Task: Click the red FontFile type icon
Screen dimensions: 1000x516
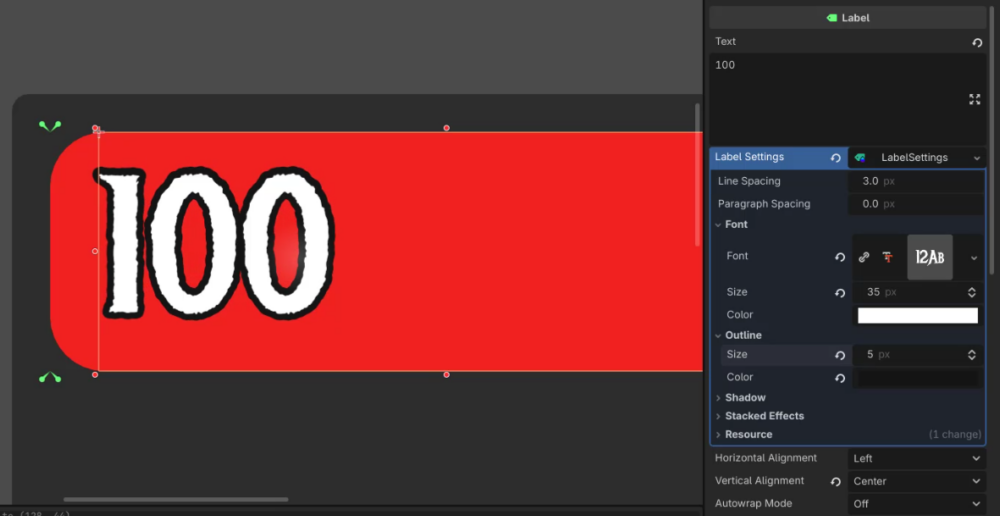Action: click(x=887, y=257)
